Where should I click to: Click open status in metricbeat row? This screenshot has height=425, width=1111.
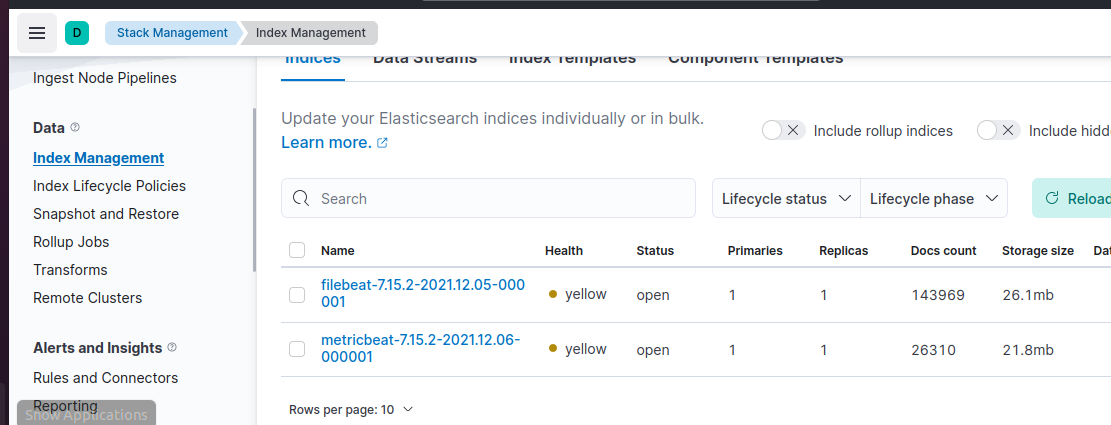653,350
